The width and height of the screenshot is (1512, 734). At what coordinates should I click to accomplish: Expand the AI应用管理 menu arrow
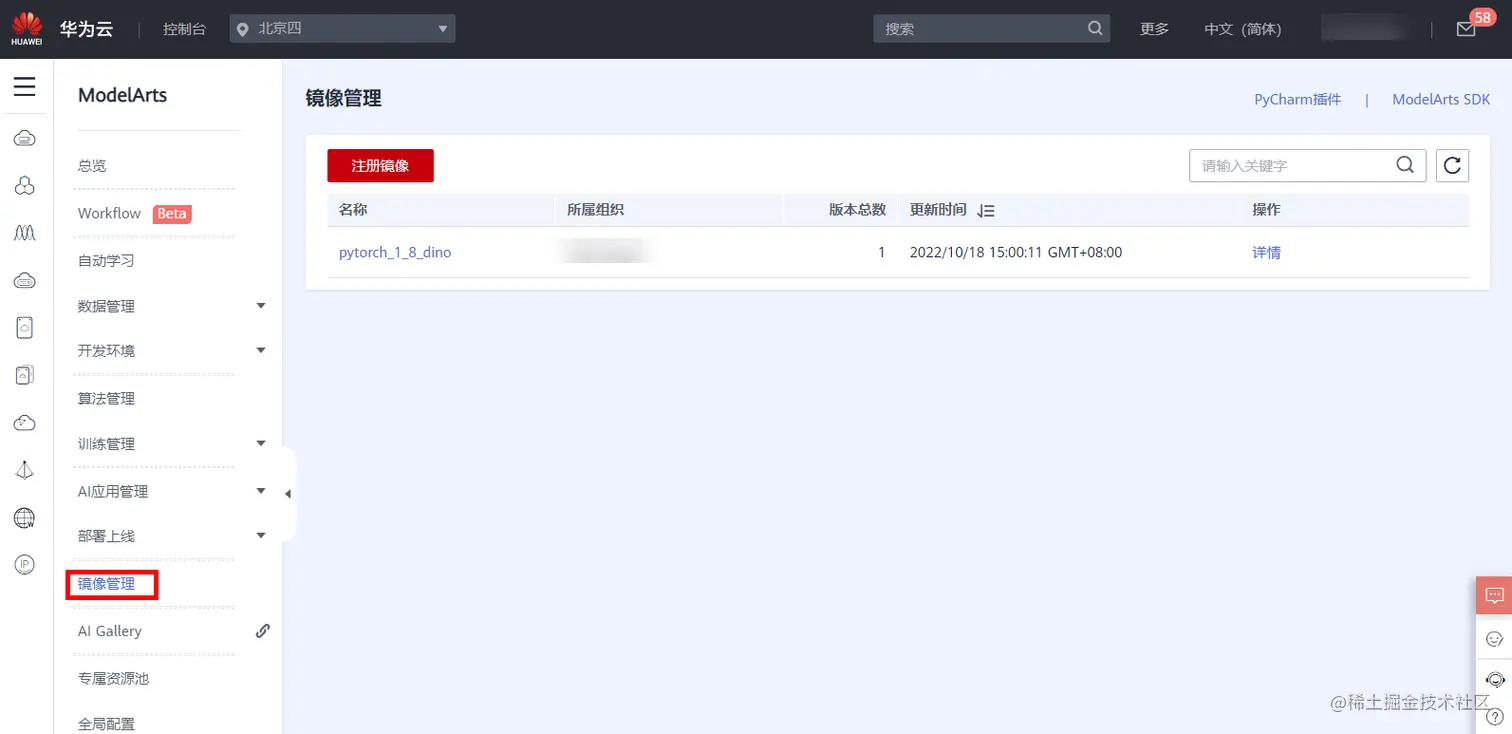[261, 490]
